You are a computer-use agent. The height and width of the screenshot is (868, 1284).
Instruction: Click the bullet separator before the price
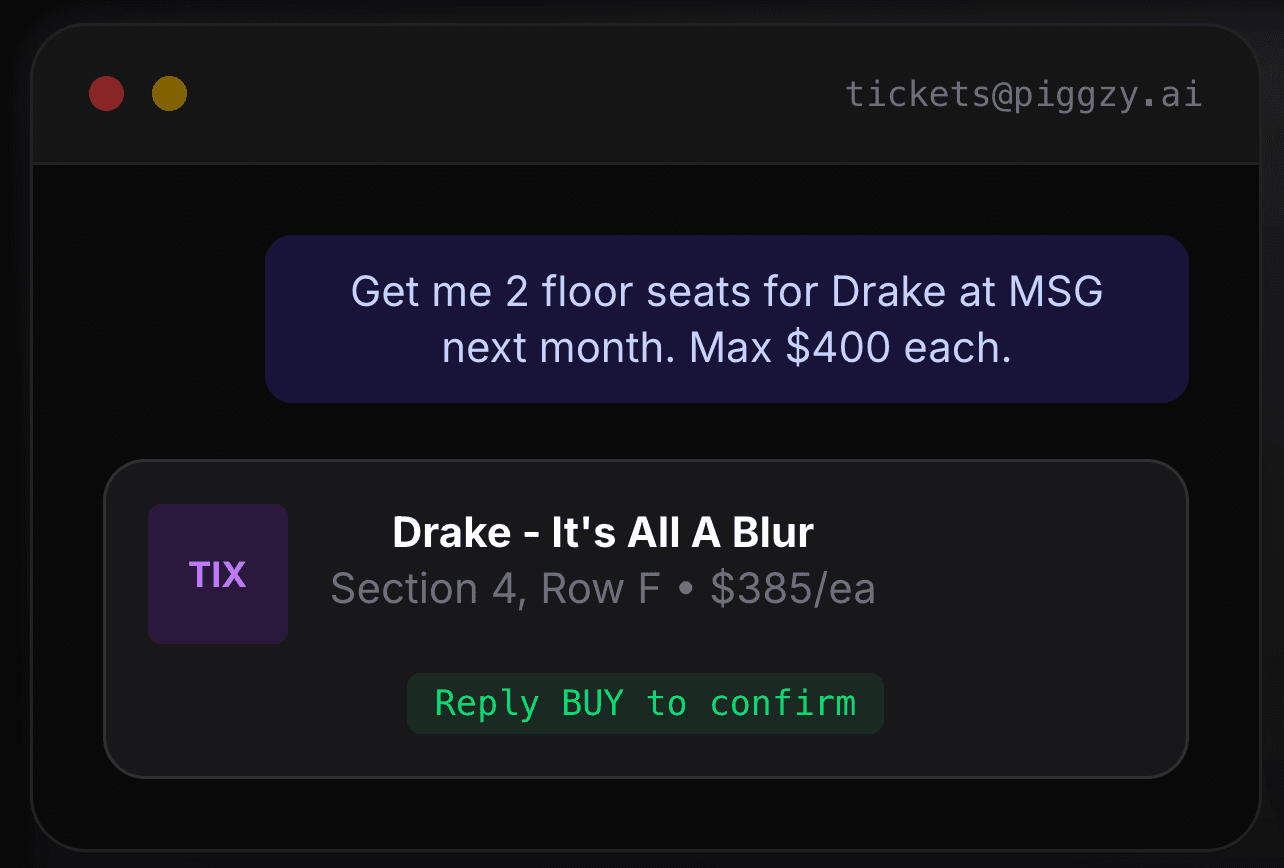tap(685, 589)
